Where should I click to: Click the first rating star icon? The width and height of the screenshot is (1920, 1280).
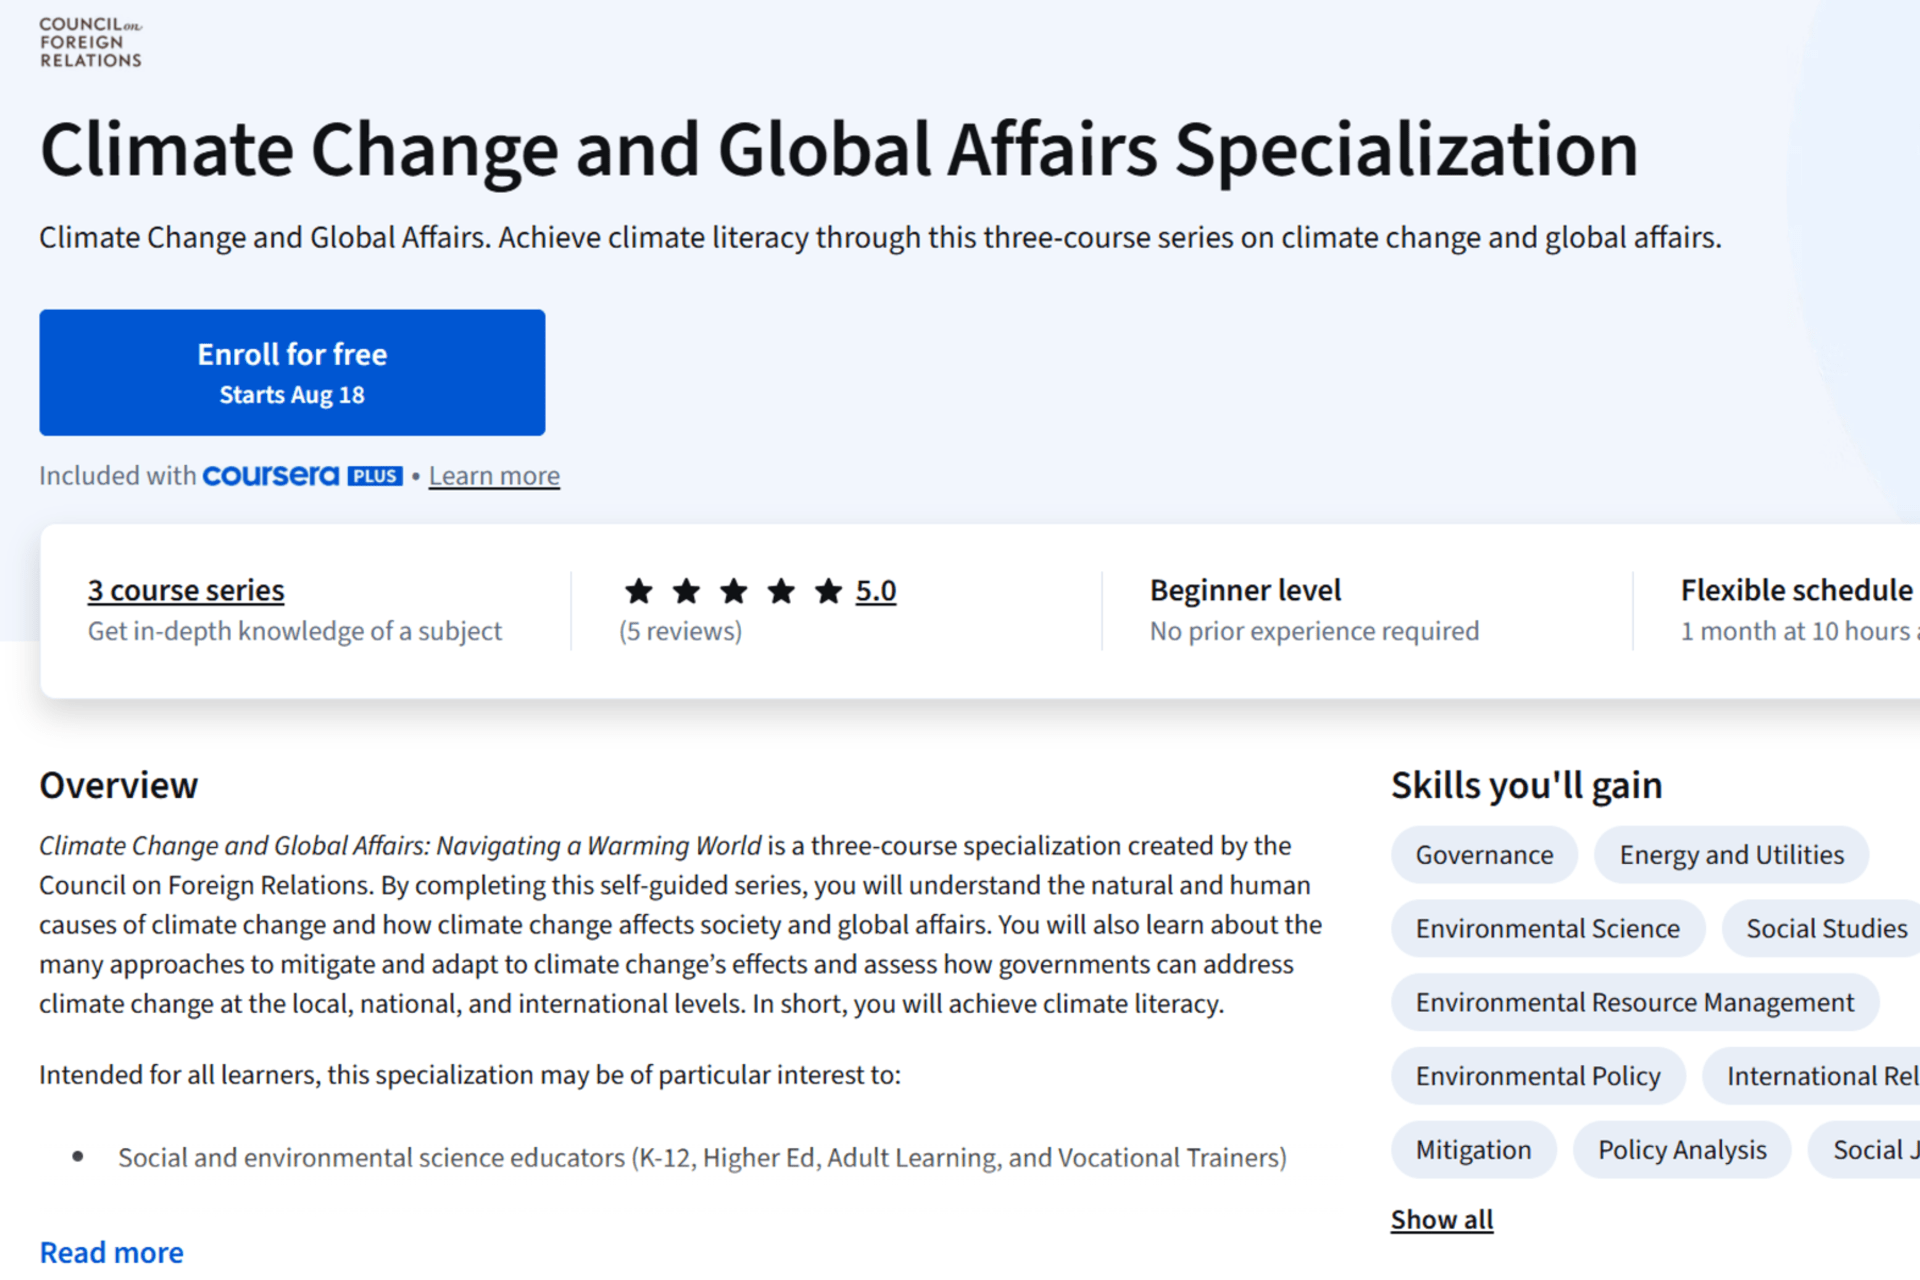pyautogui.click(x=639, y=591)
